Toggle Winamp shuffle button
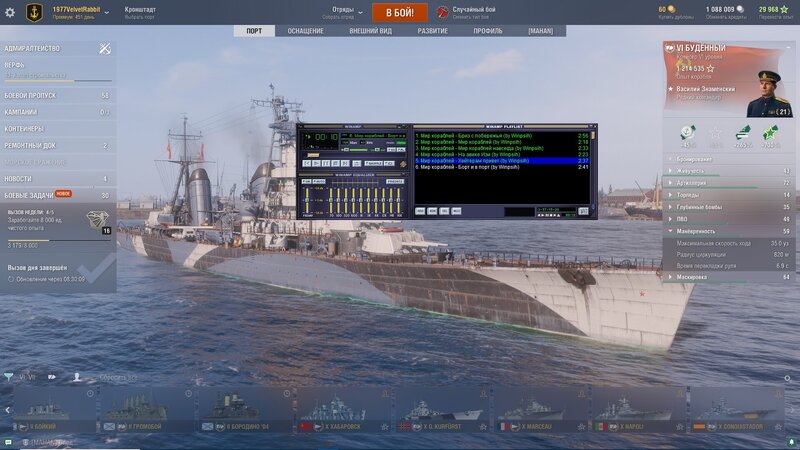 pos(373,163)
